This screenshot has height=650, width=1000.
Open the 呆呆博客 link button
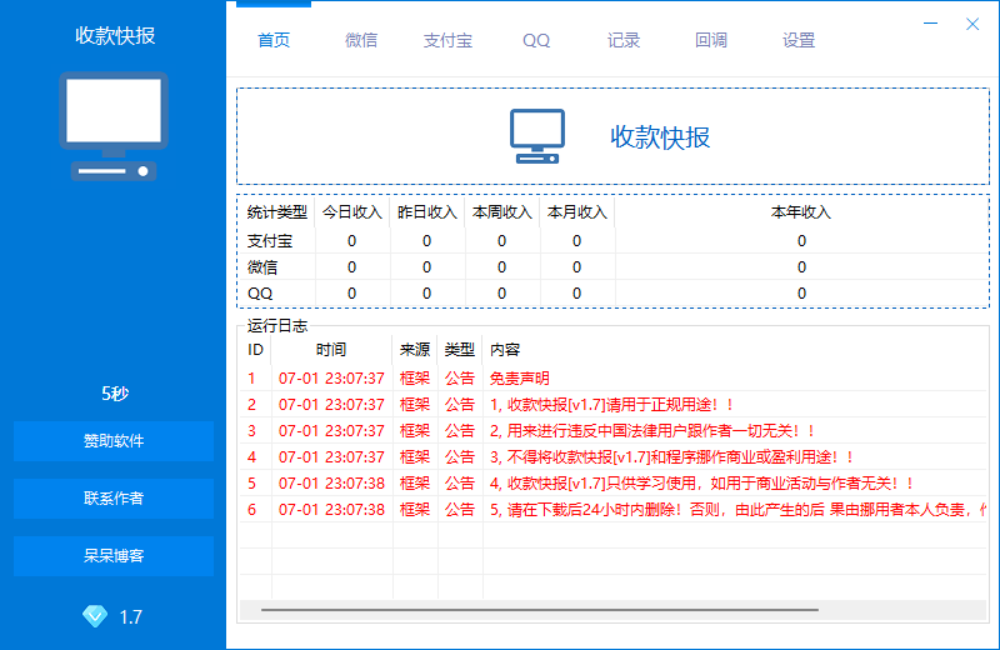click(113, 556)
